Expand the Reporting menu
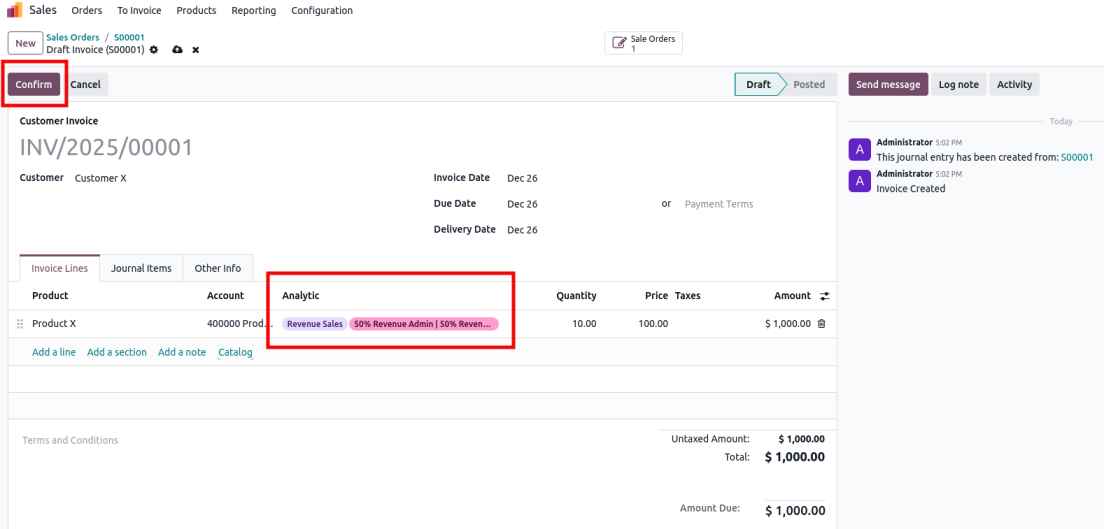The image size is (1104, 529). [x=254, y=10]
